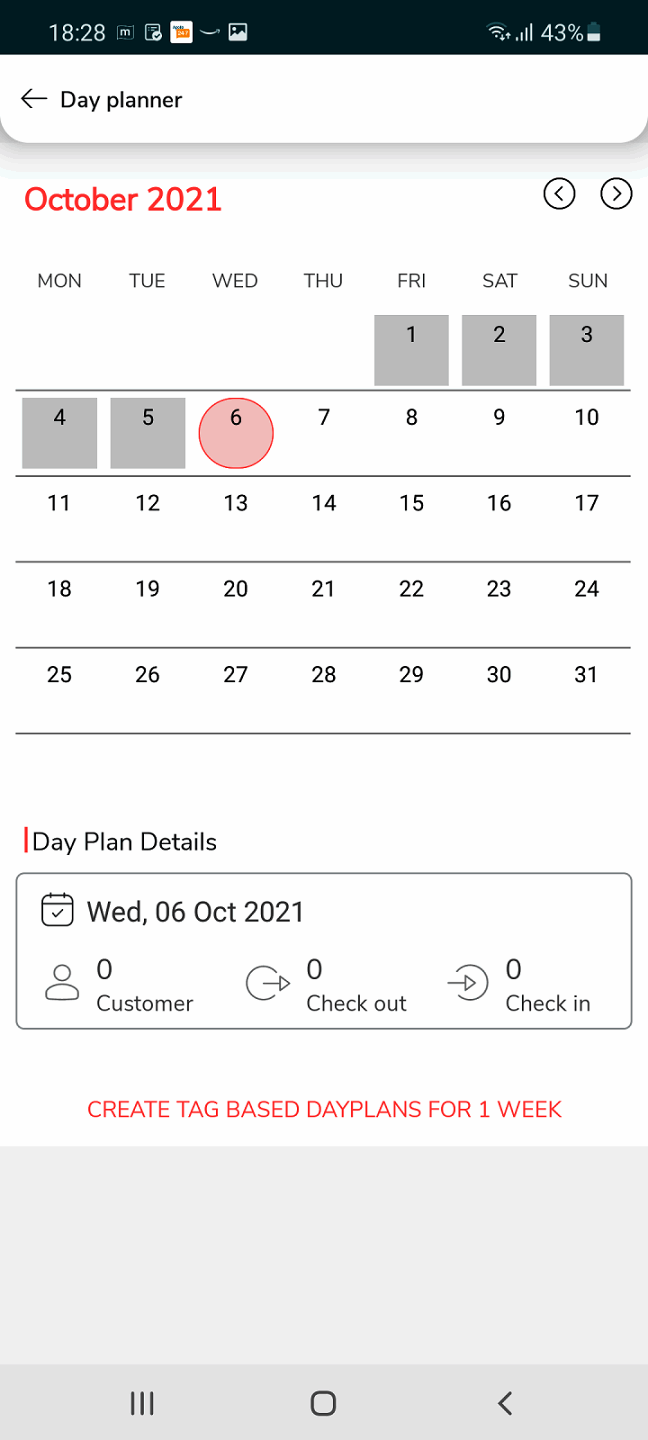The width and height of the screenshot is (648, 1440).
Task: Select October 15 in the calendar
Action: click(x=411, y=504)
